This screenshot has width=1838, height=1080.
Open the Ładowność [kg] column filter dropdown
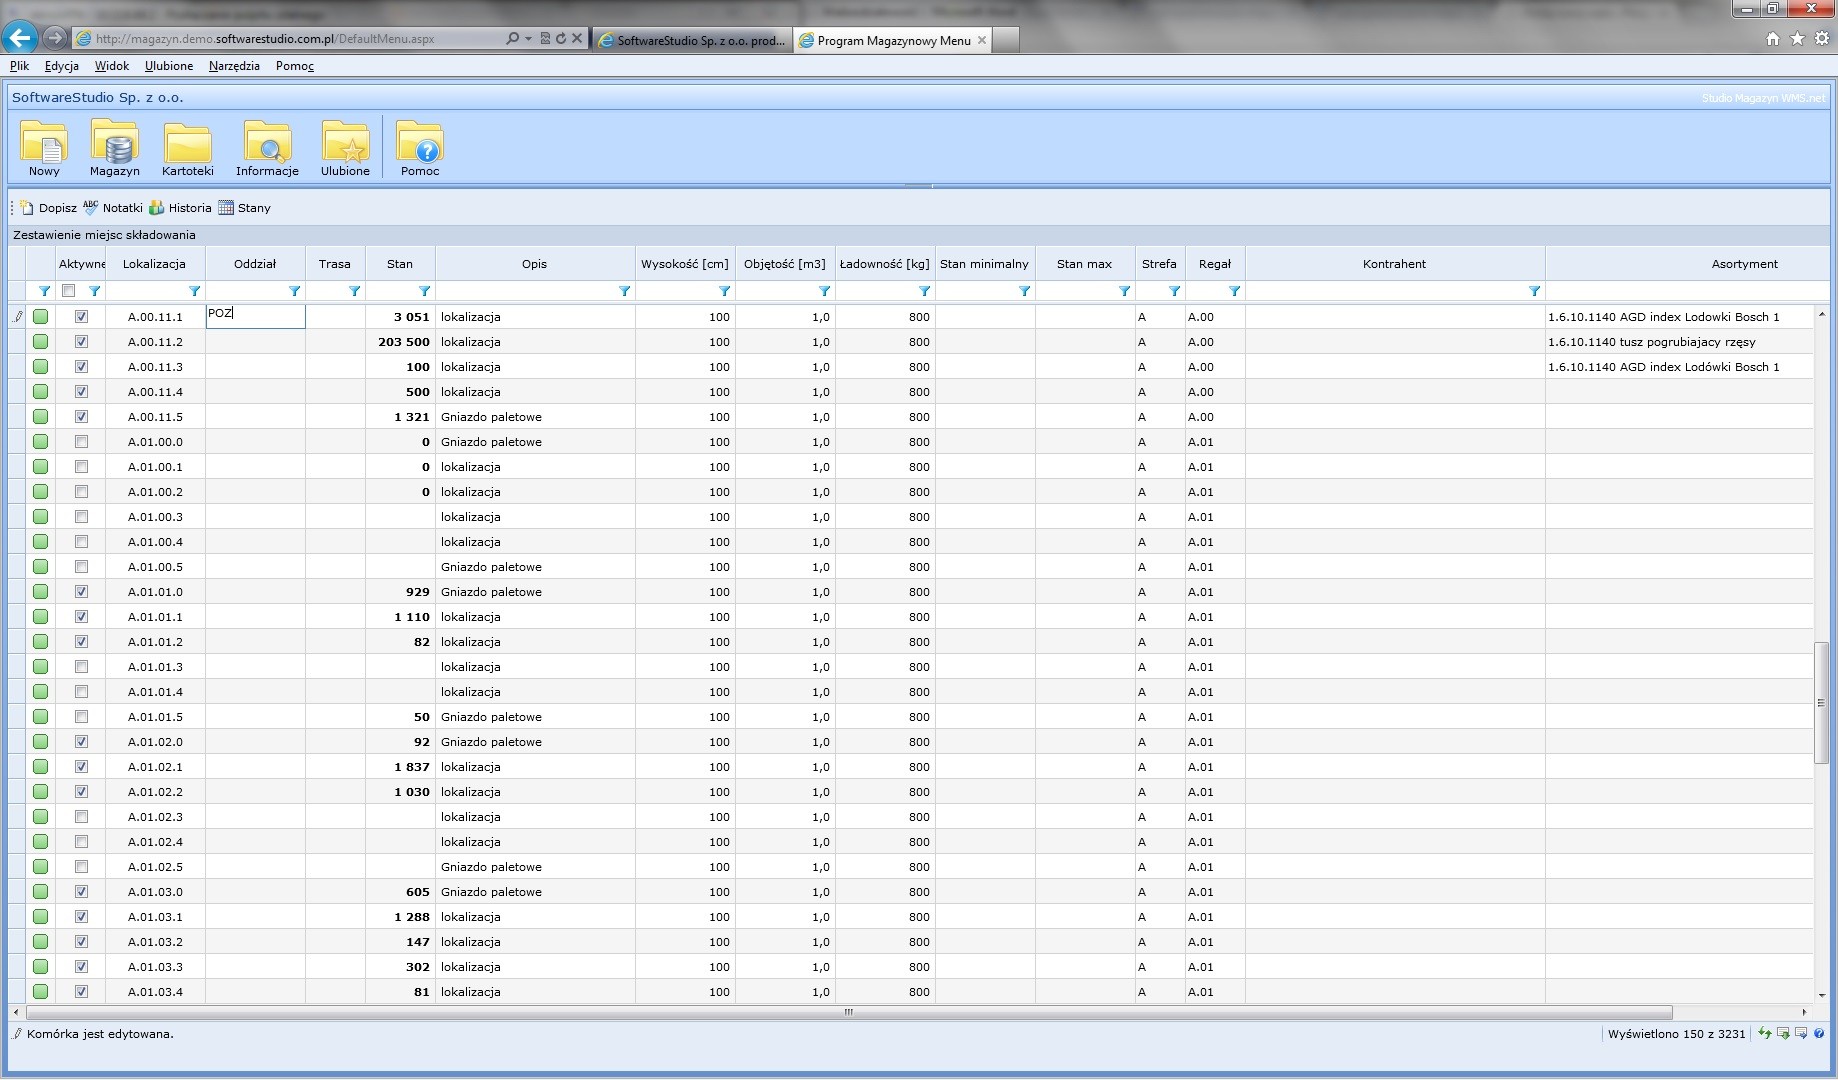[x=925, y=291]
